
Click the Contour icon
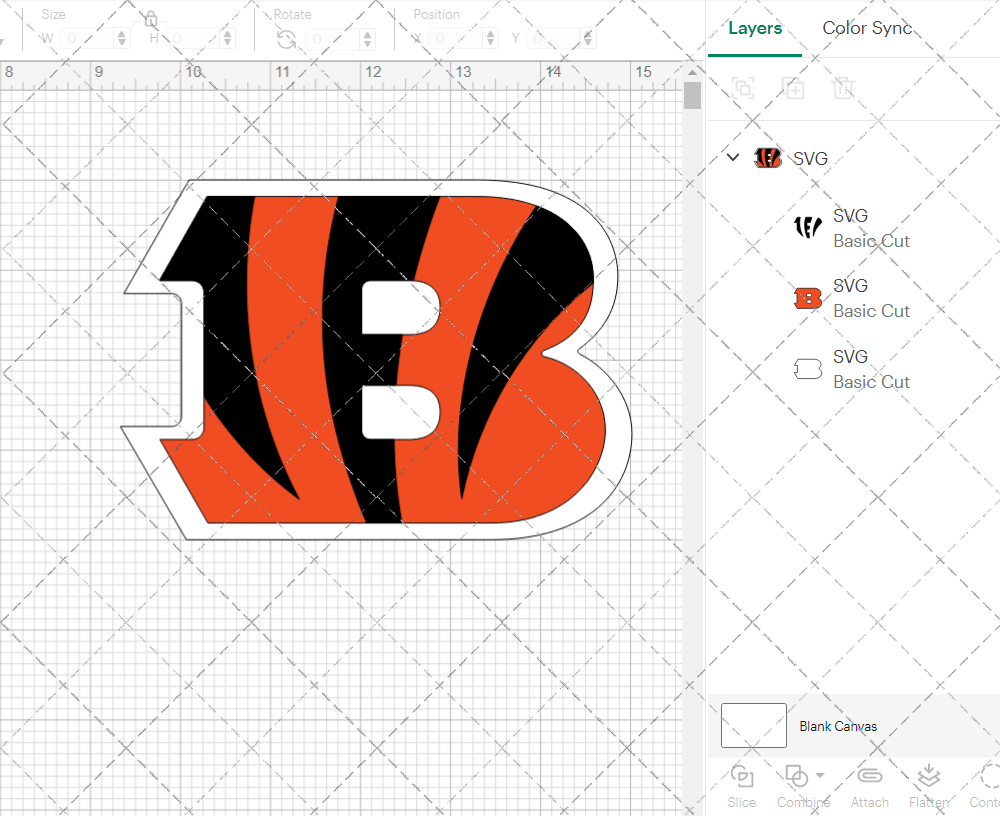(990, 776)
